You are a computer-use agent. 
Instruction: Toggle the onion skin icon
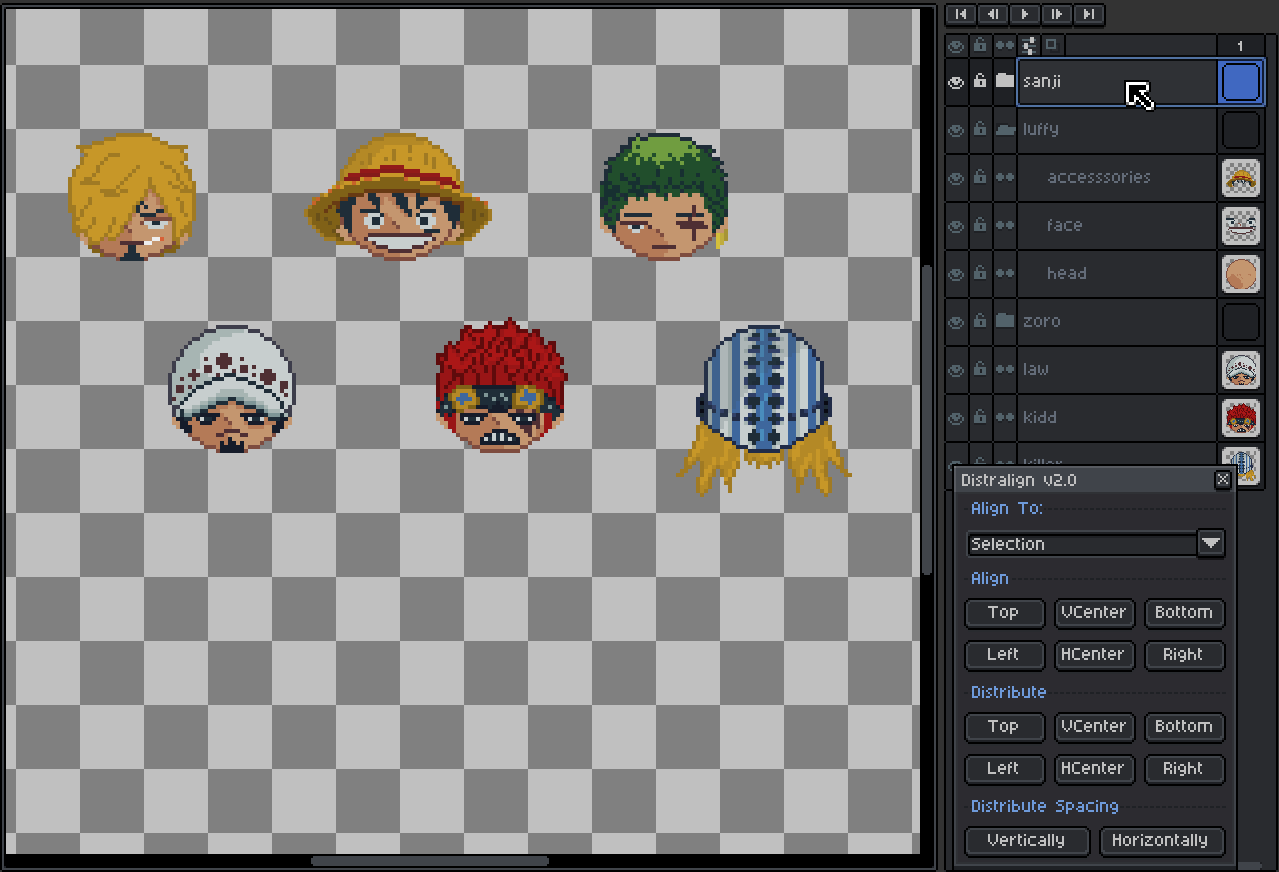coord(1051,44)
